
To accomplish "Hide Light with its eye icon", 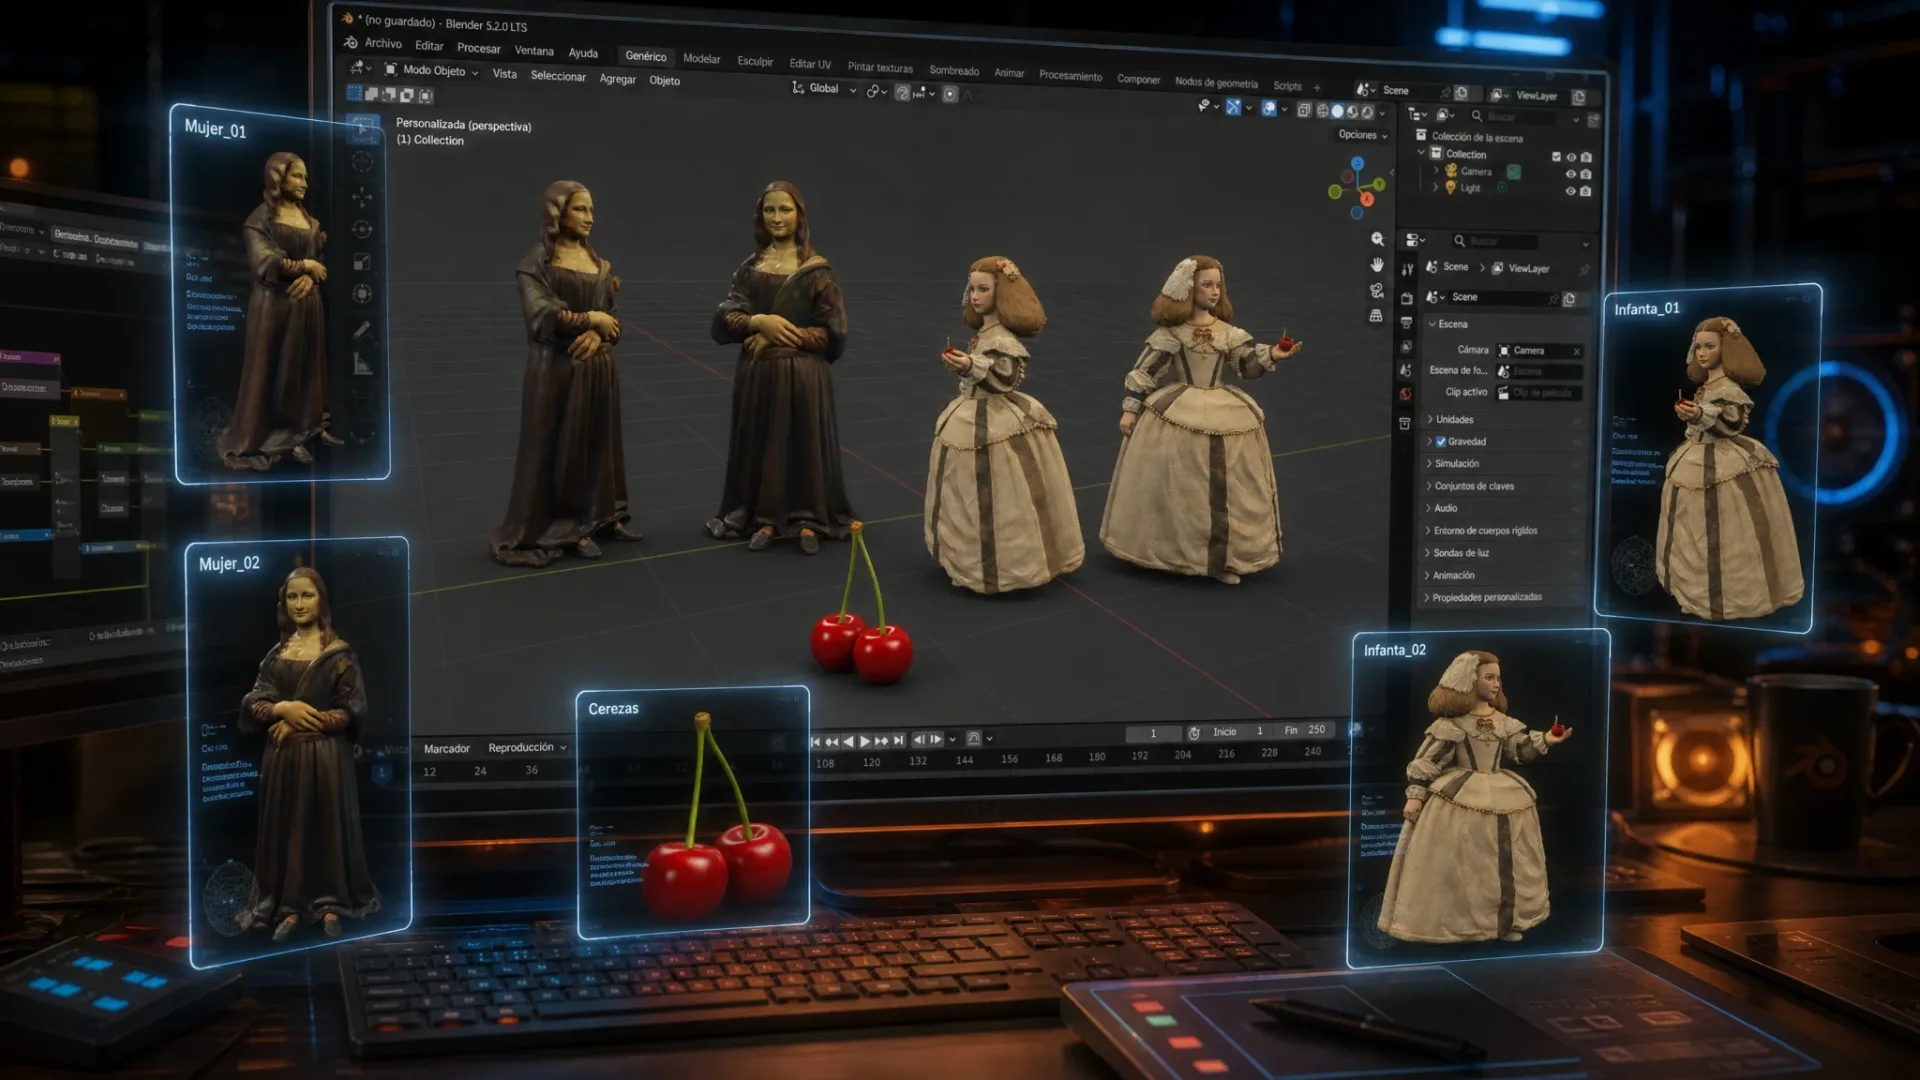I will pyautogui.click(x=1570, y=191).
